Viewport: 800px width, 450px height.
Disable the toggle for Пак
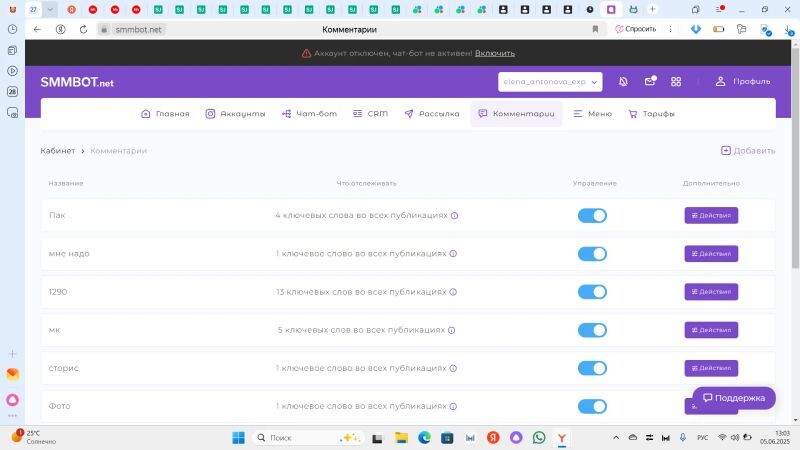tap(592, 215)
